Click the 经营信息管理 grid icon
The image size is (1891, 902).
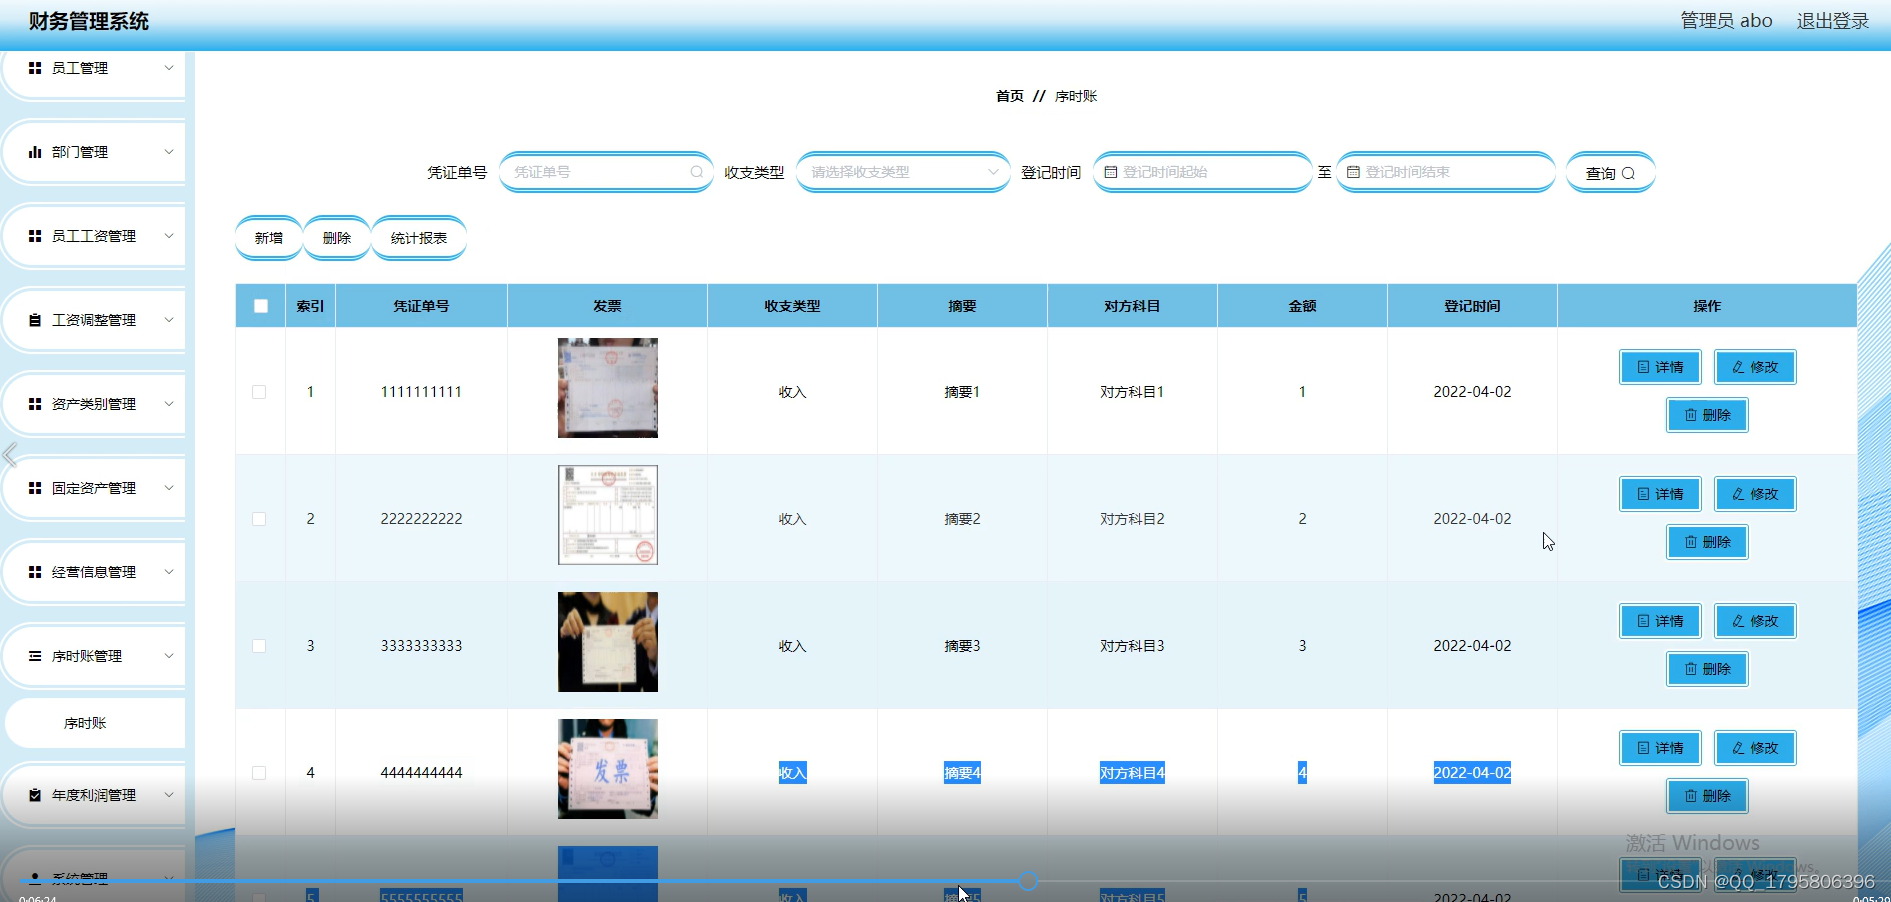(x=35, y=572)
